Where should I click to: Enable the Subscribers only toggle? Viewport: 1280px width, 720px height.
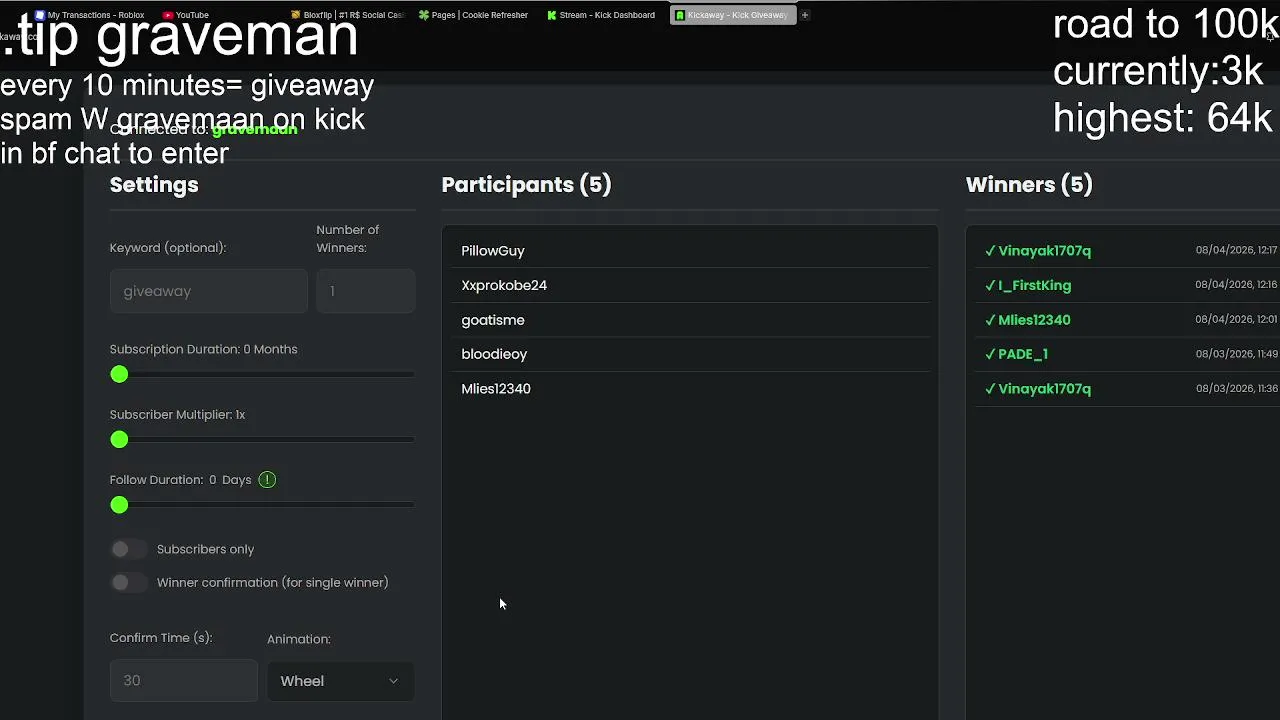[128, 549]
